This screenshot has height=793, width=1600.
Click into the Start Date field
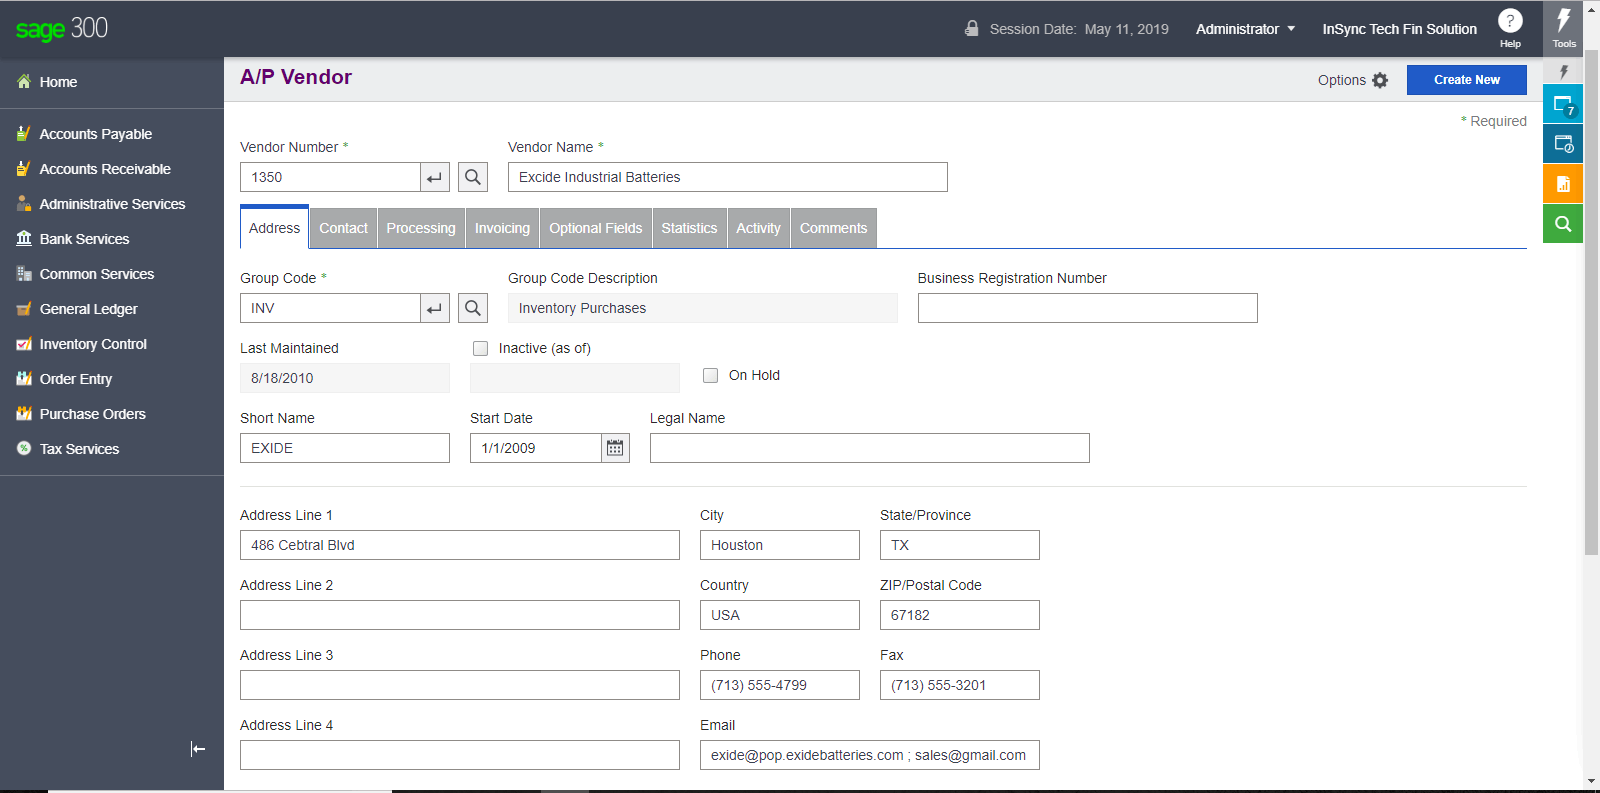(536, 448)
